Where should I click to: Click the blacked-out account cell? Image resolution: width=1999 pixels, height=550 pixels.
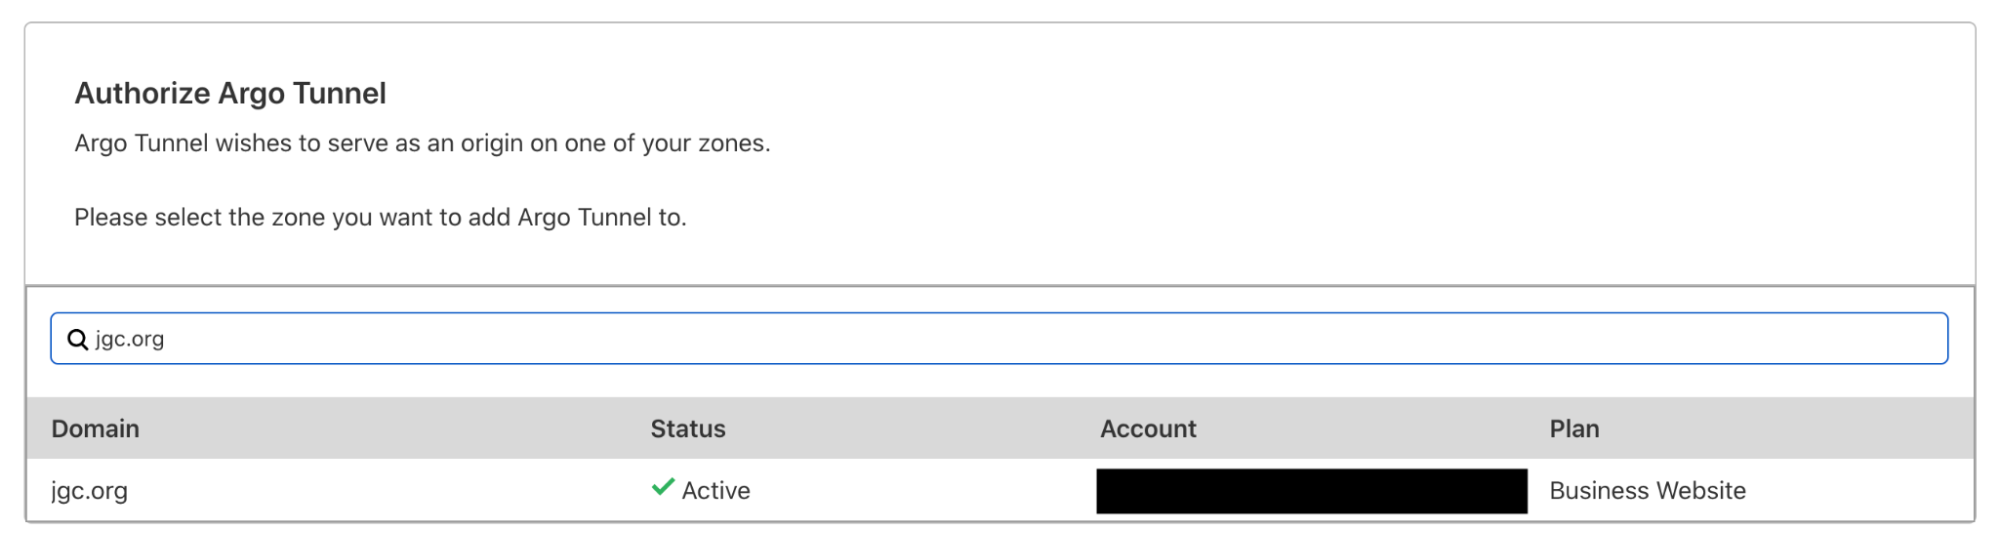(x=1311, y=491)
